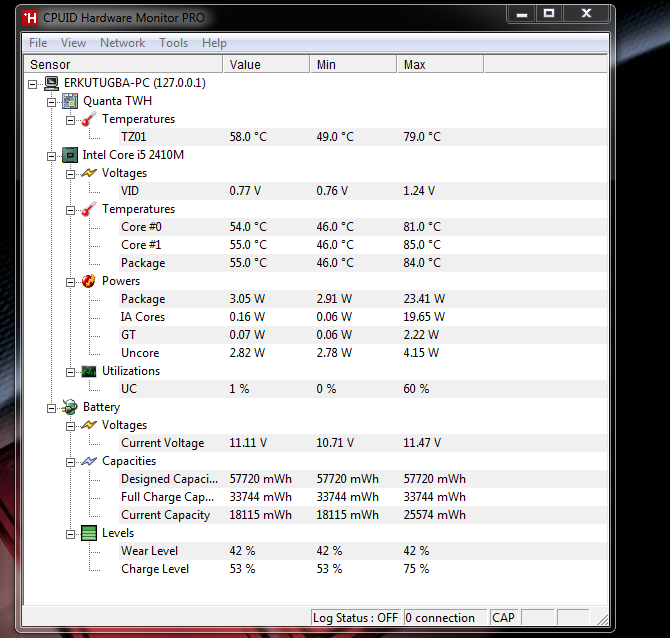
Task: Collapse the Battery Voltages group
Action: (x=70, y=426)
